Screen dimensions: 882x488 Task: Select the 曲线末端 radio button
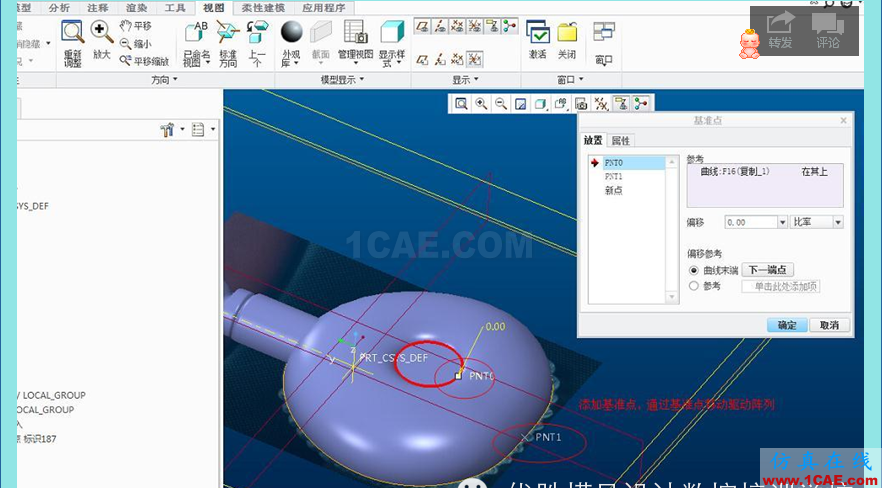pos(695,270)
